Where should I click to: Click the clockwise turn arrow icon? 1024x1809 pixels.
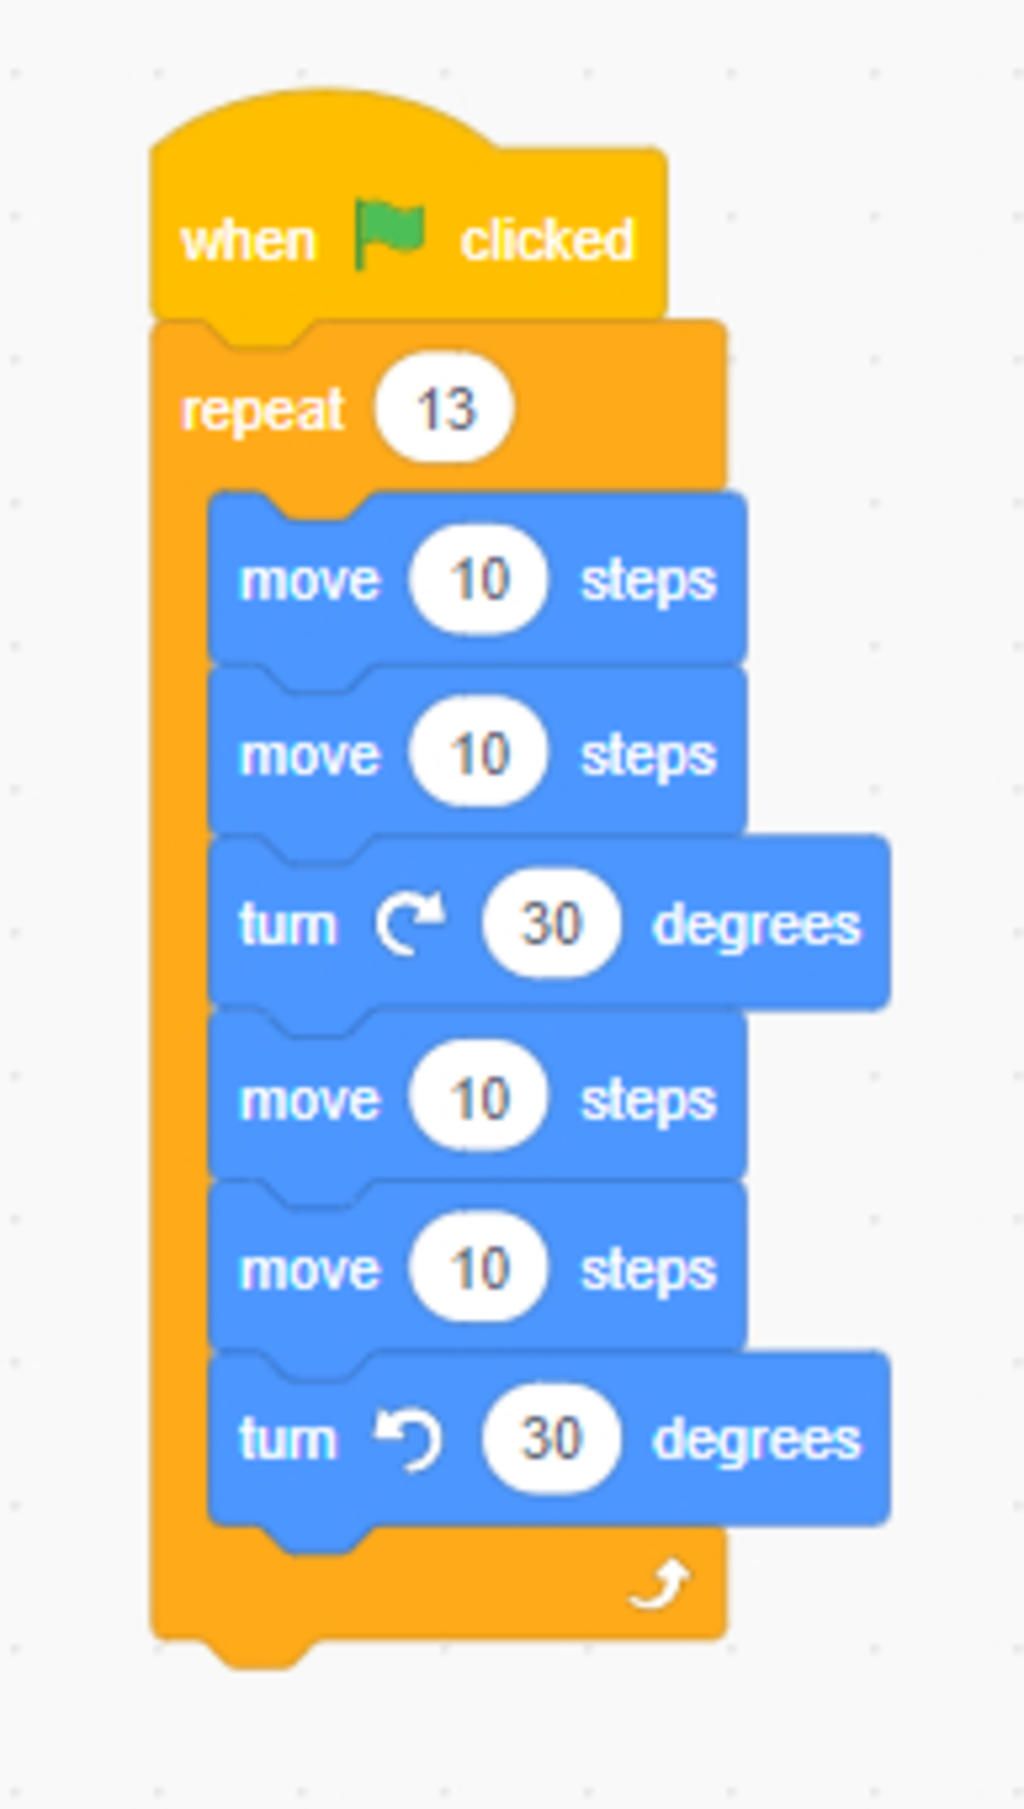click(411, 924)
